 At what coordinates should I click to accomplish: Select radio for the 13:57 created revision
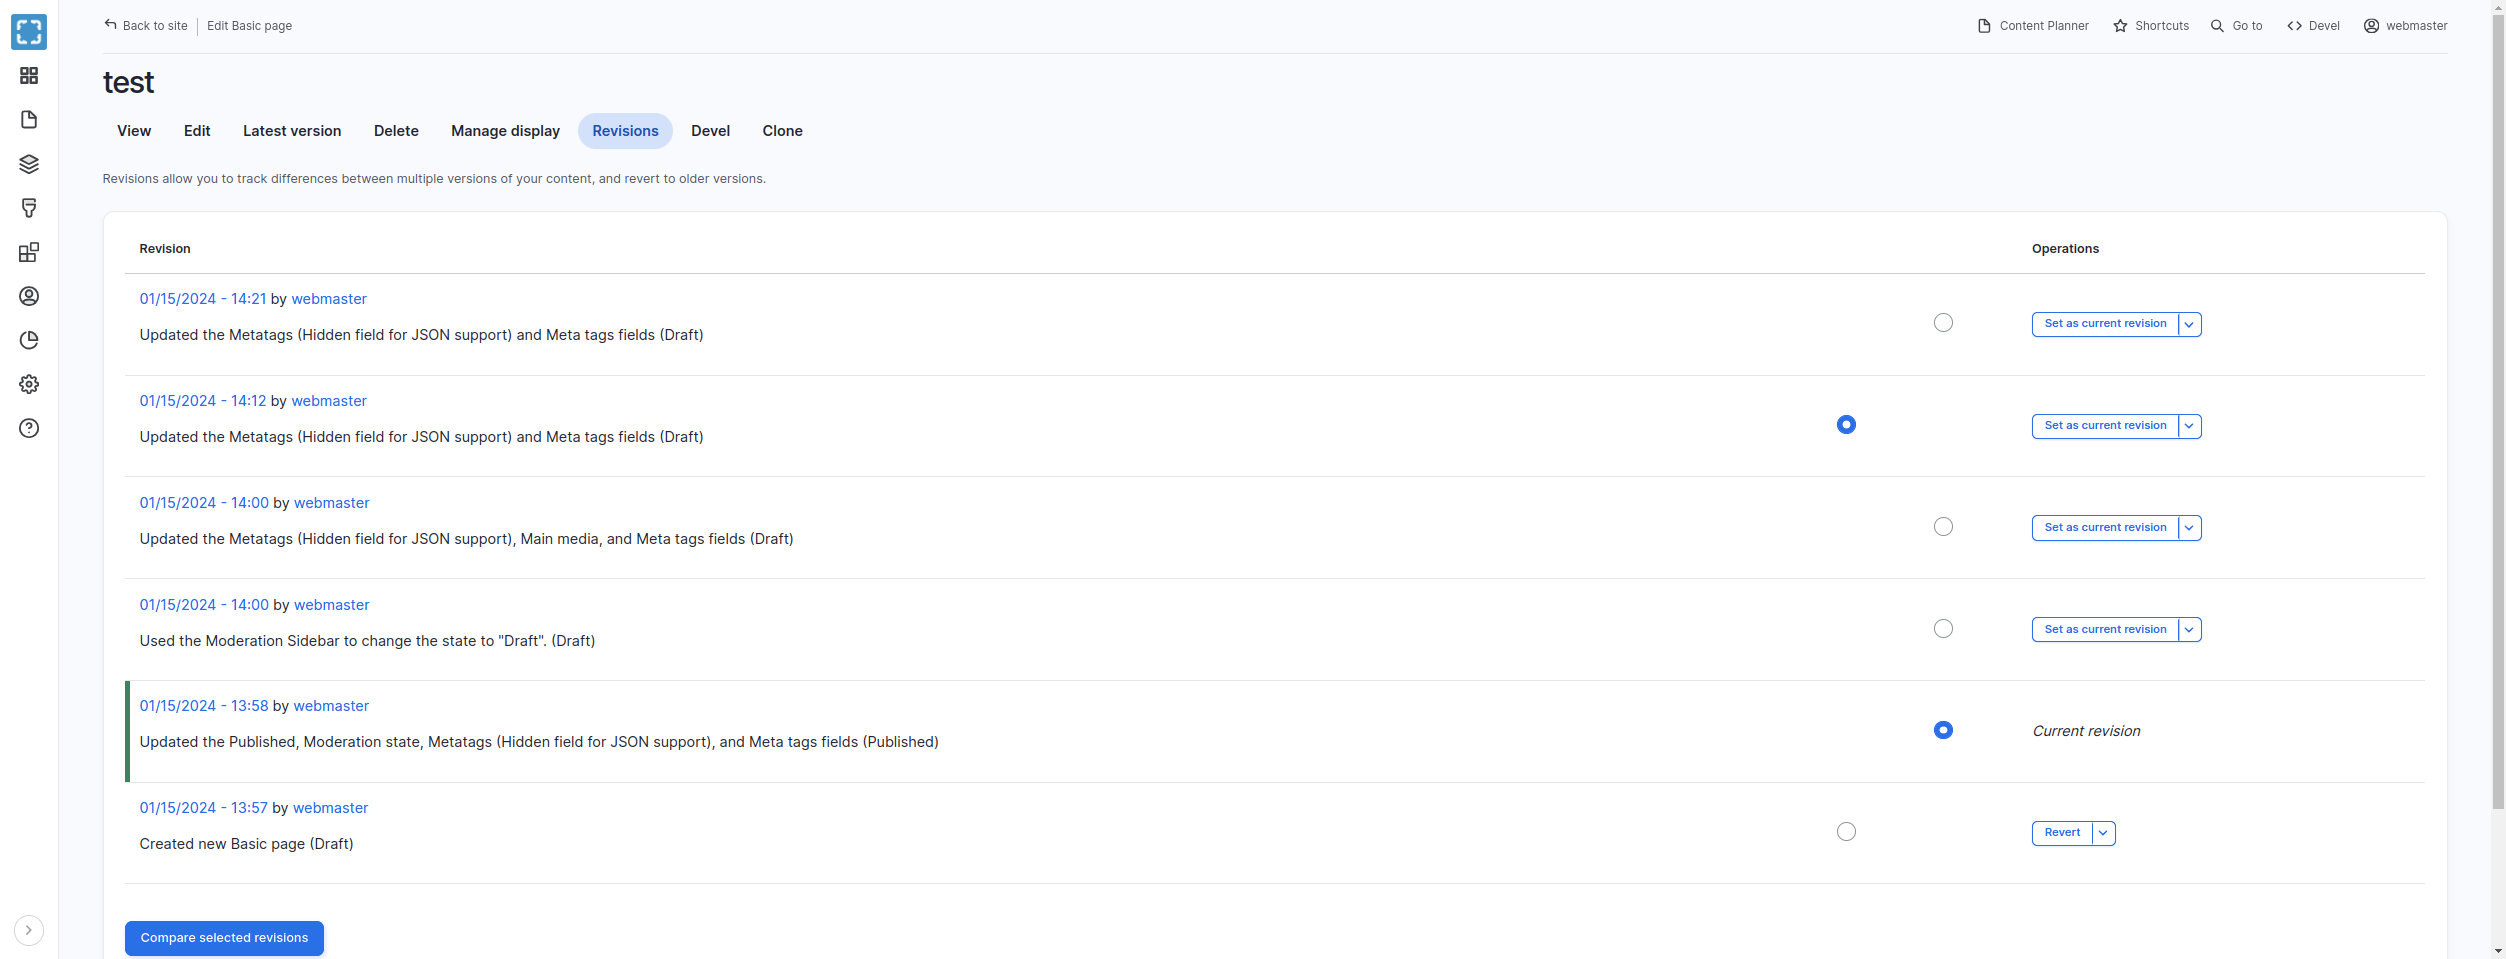1846,832
